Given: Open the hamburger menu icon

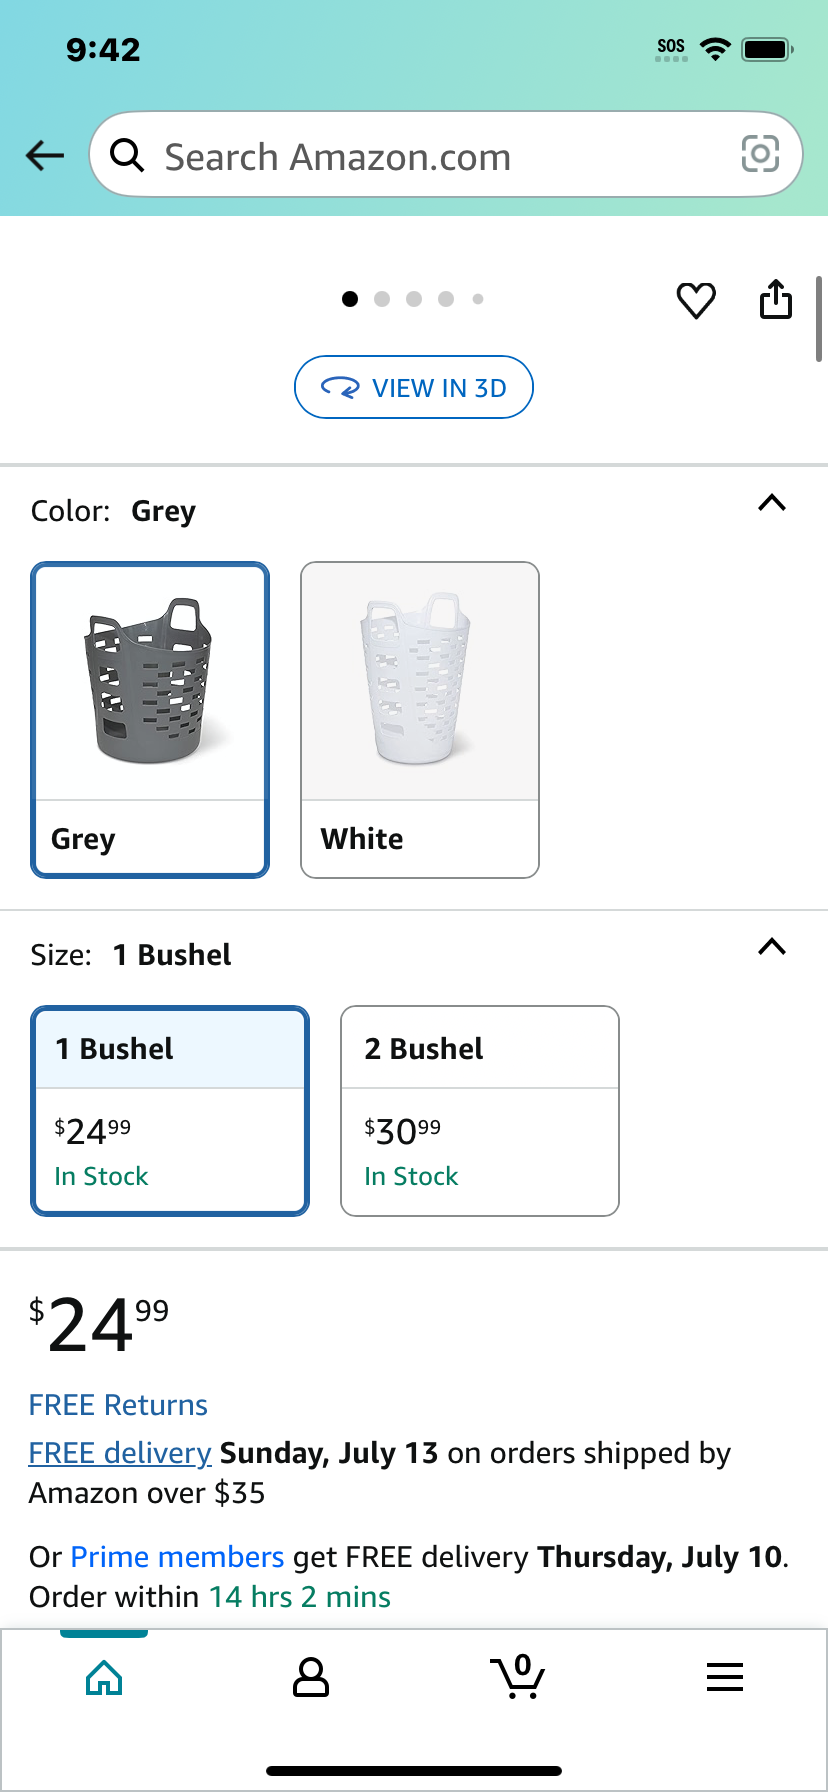Looking at the screenshot, I should click(x=724, y=1677).
